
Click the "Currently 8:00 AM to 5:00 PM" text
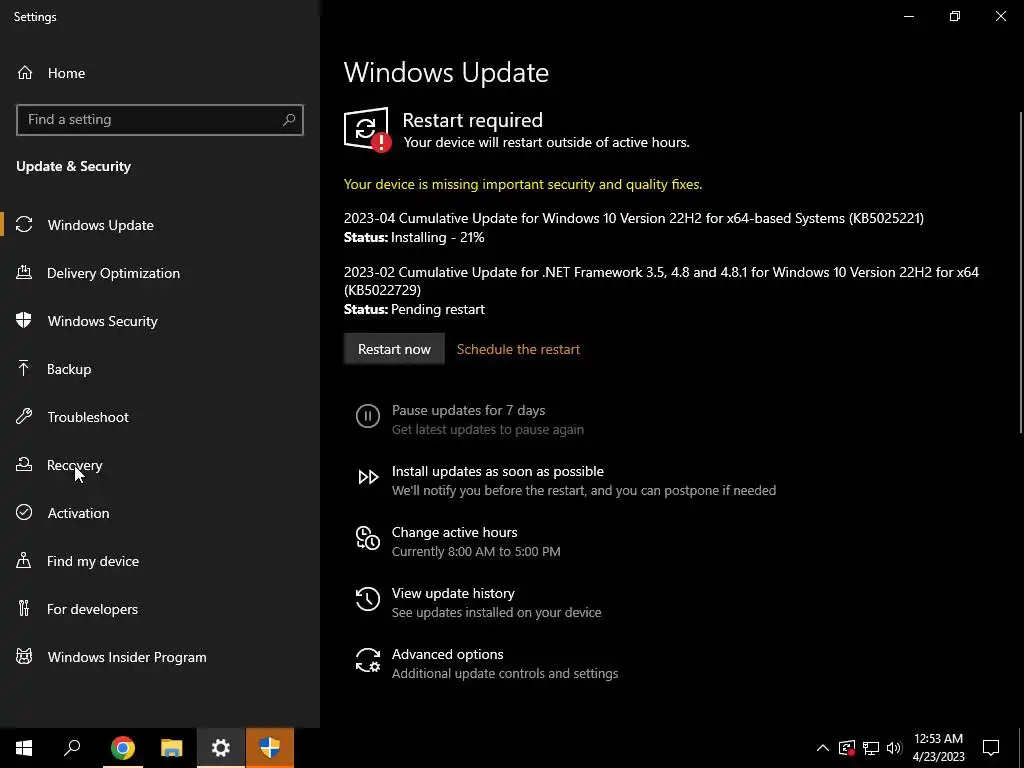click(x=476, y=551)
